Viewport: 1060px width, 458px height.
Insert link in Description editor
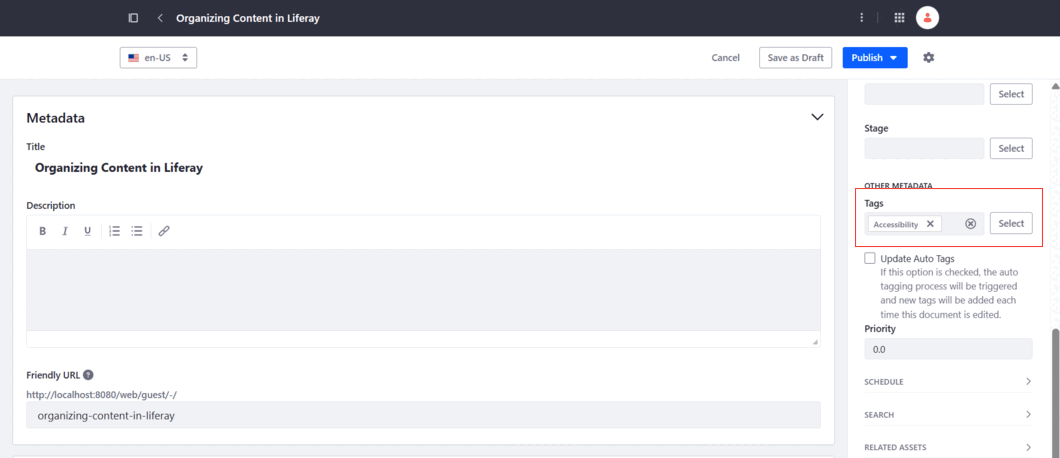point(164,231)
